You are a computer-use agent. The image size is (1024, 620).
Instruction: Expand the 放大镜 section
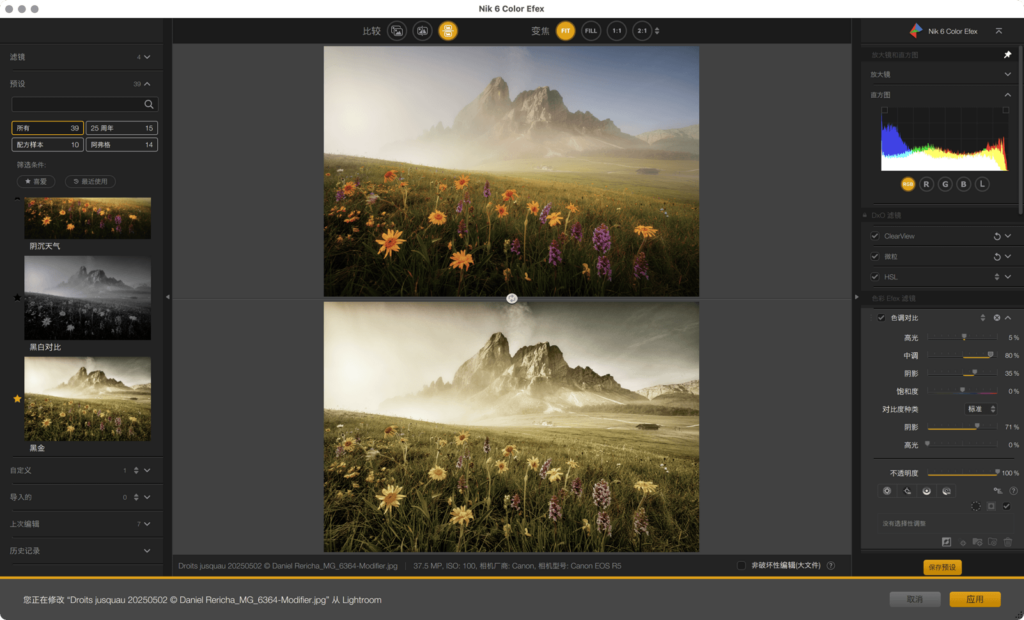pyautogui.click(x=1008, y=74)
